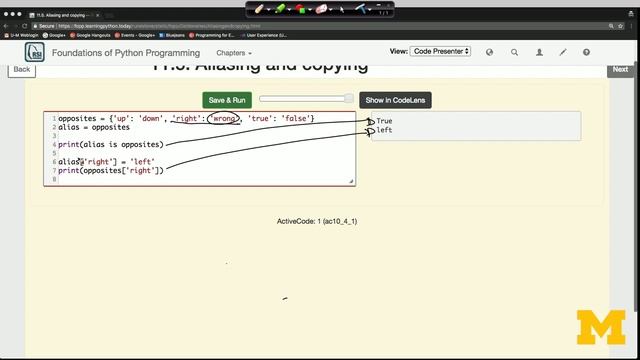Click the resize handle of code editor

point(351,181)
